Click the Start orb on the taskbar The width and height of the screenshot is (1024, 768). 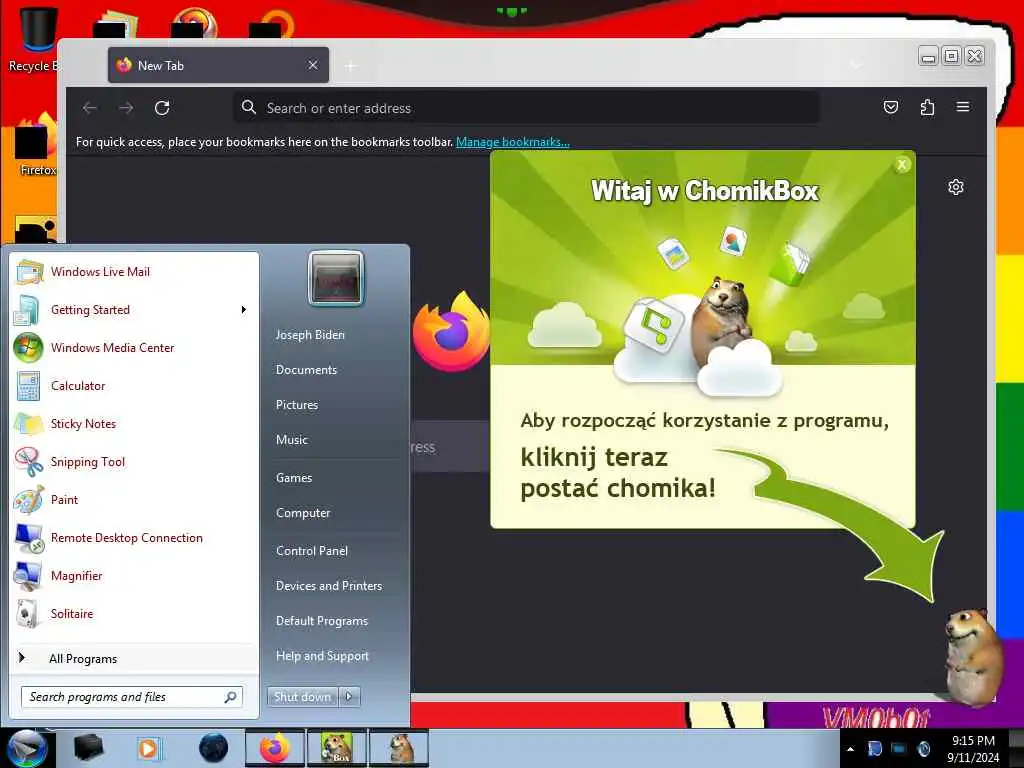(27, 748)
